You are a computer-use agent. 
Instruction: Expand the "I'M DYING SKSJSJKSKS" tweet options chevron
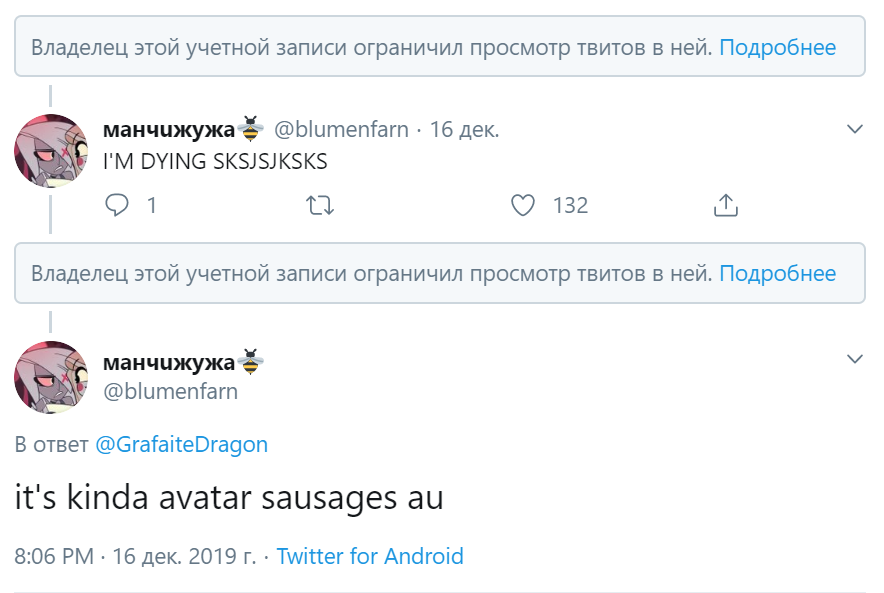pyautogui.click(x=855, y=129)
